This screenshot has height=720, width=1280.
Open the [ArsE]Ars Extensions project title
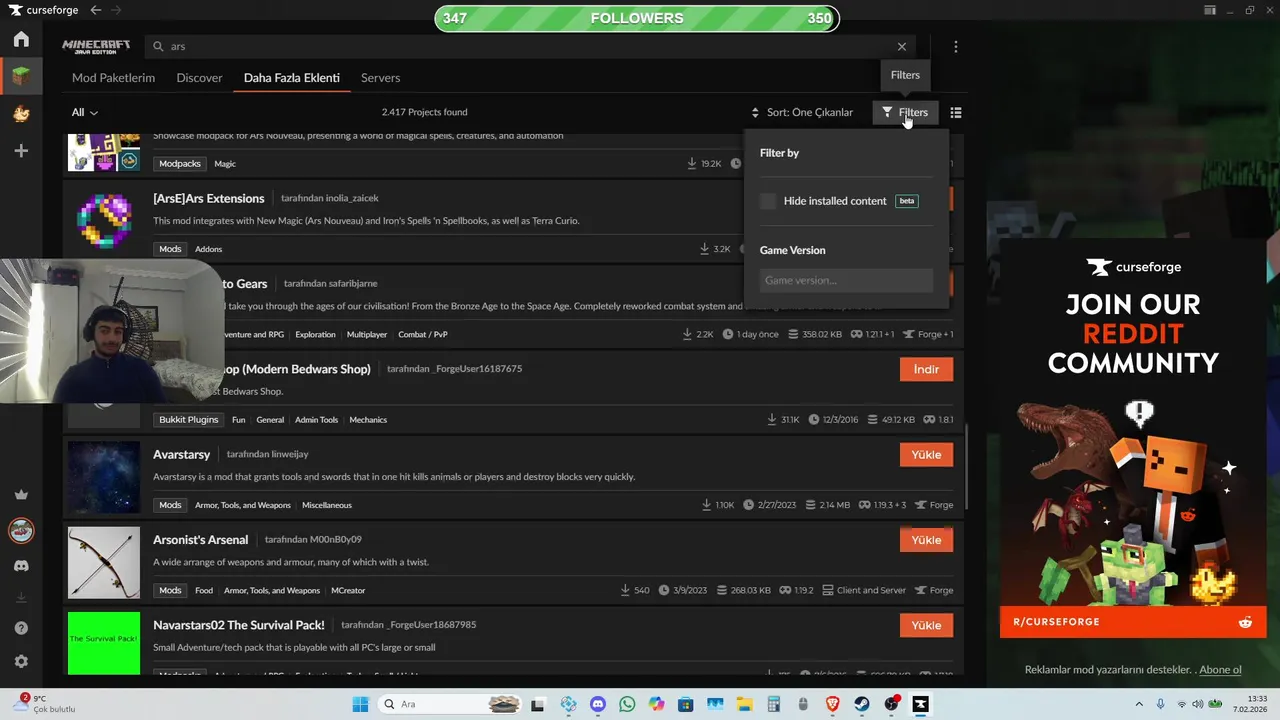209,198
